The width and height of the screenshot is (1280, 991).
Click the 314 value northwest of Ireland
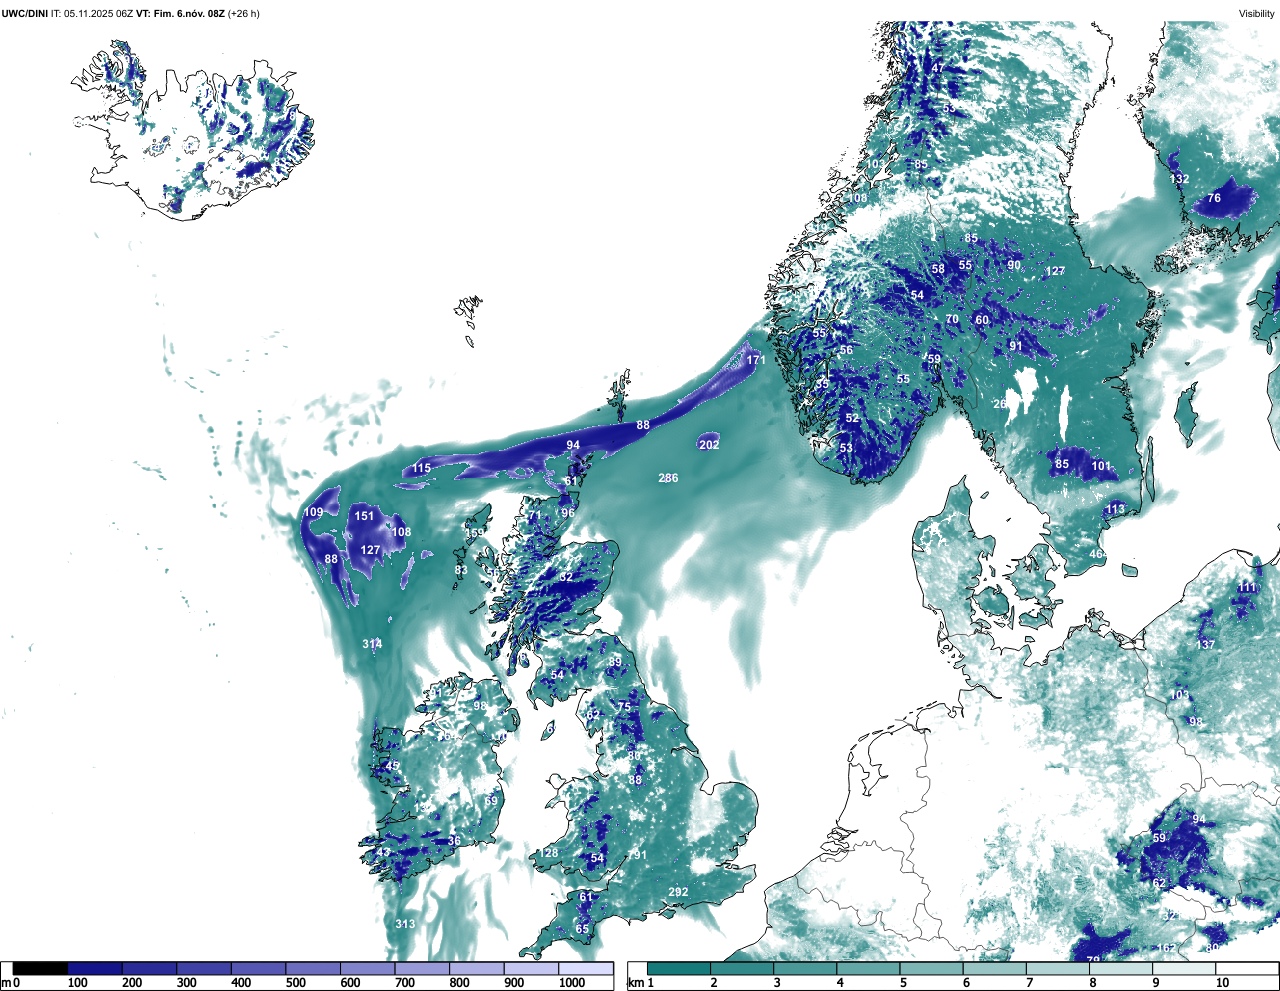point(372,644)
